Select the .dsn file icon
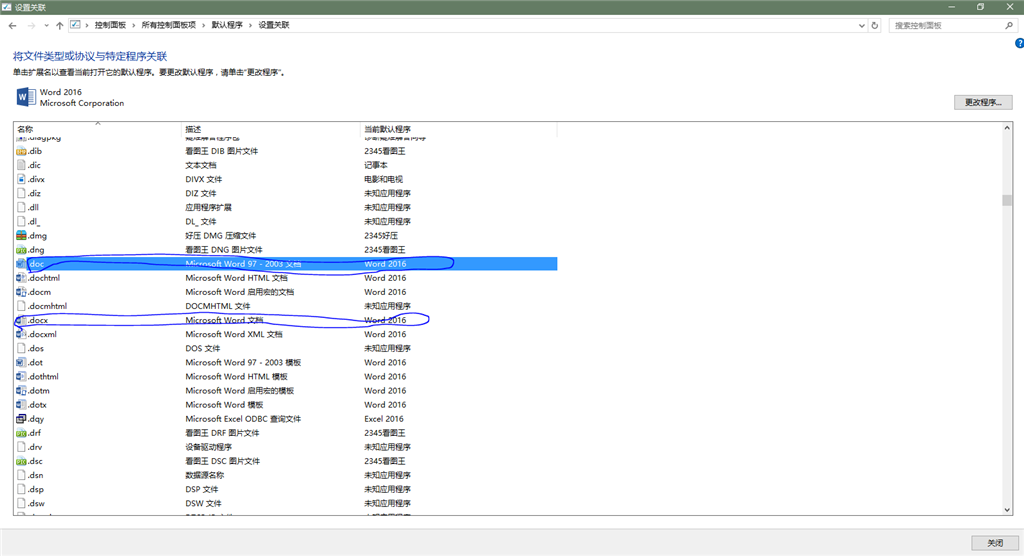This screenshot has width=1024, height=556. (x=21, y=475)
